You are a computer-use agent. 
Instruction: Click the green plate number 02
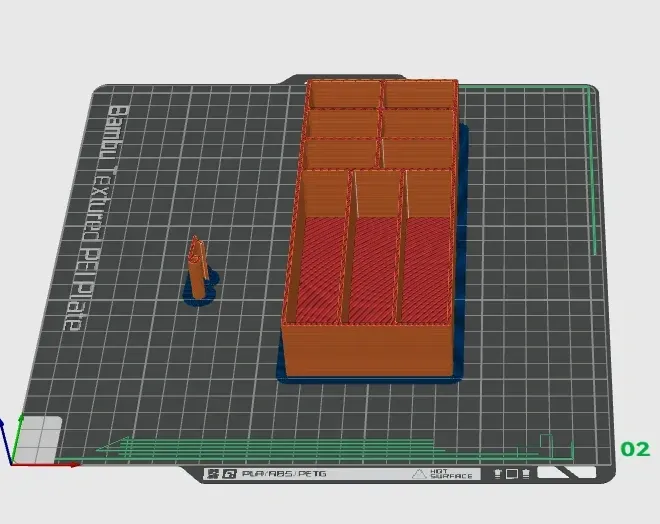tap(635, 449)
